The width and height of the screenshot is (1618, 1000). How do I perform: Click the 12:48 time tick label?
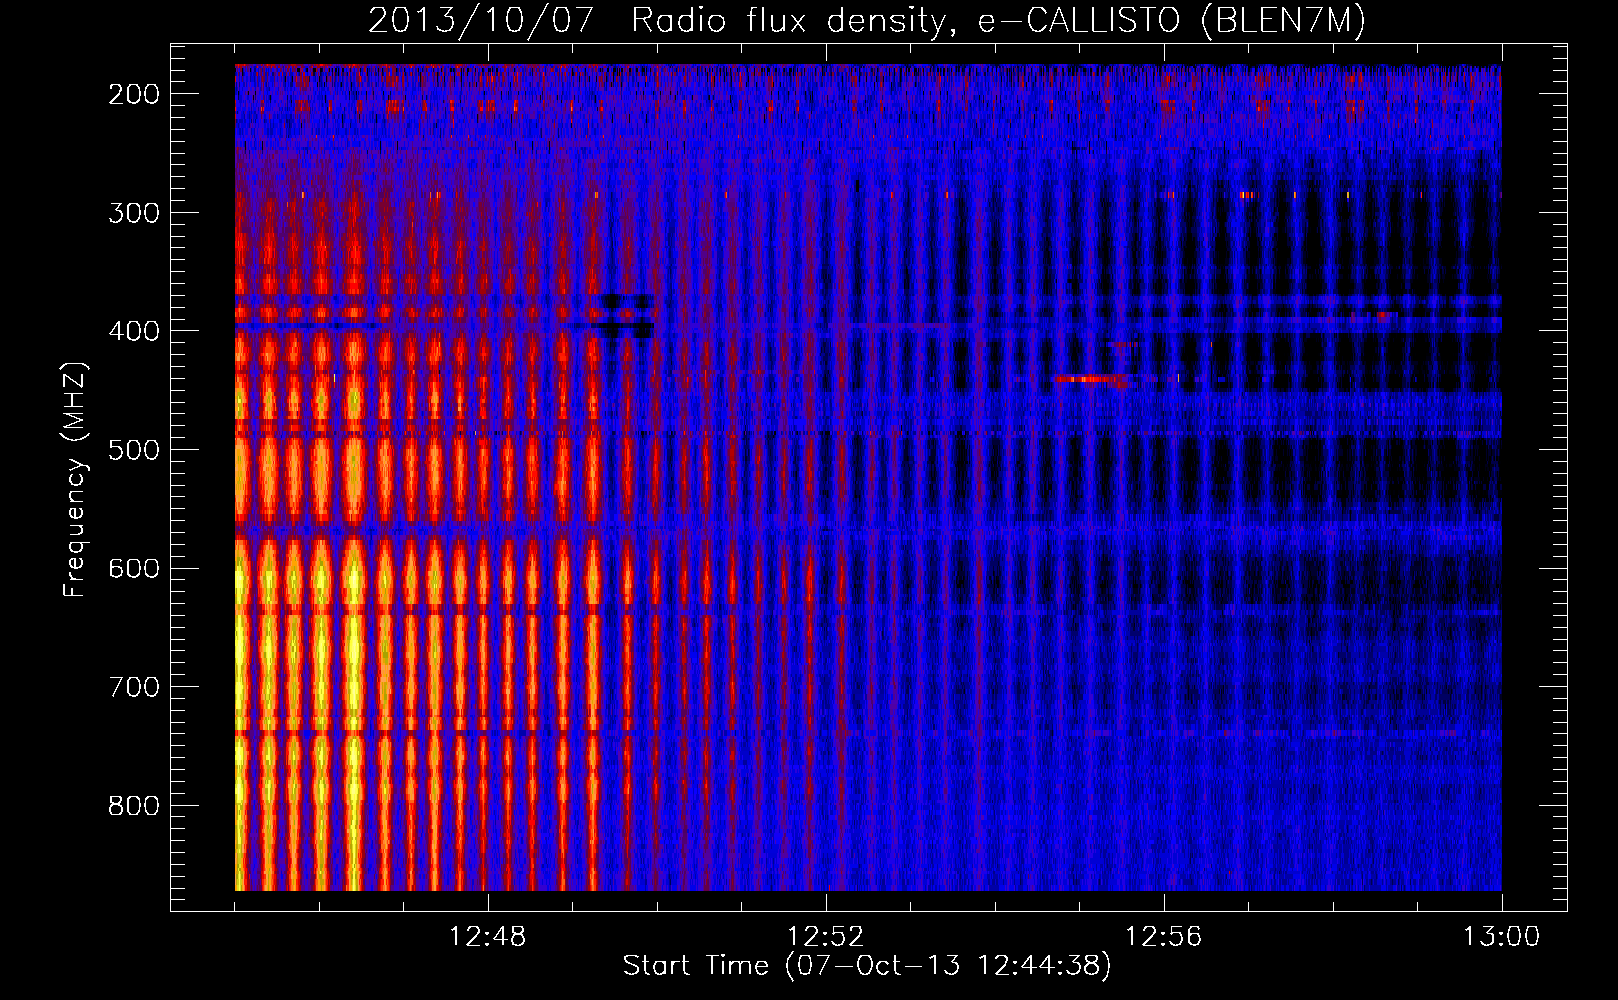point(488,937)
